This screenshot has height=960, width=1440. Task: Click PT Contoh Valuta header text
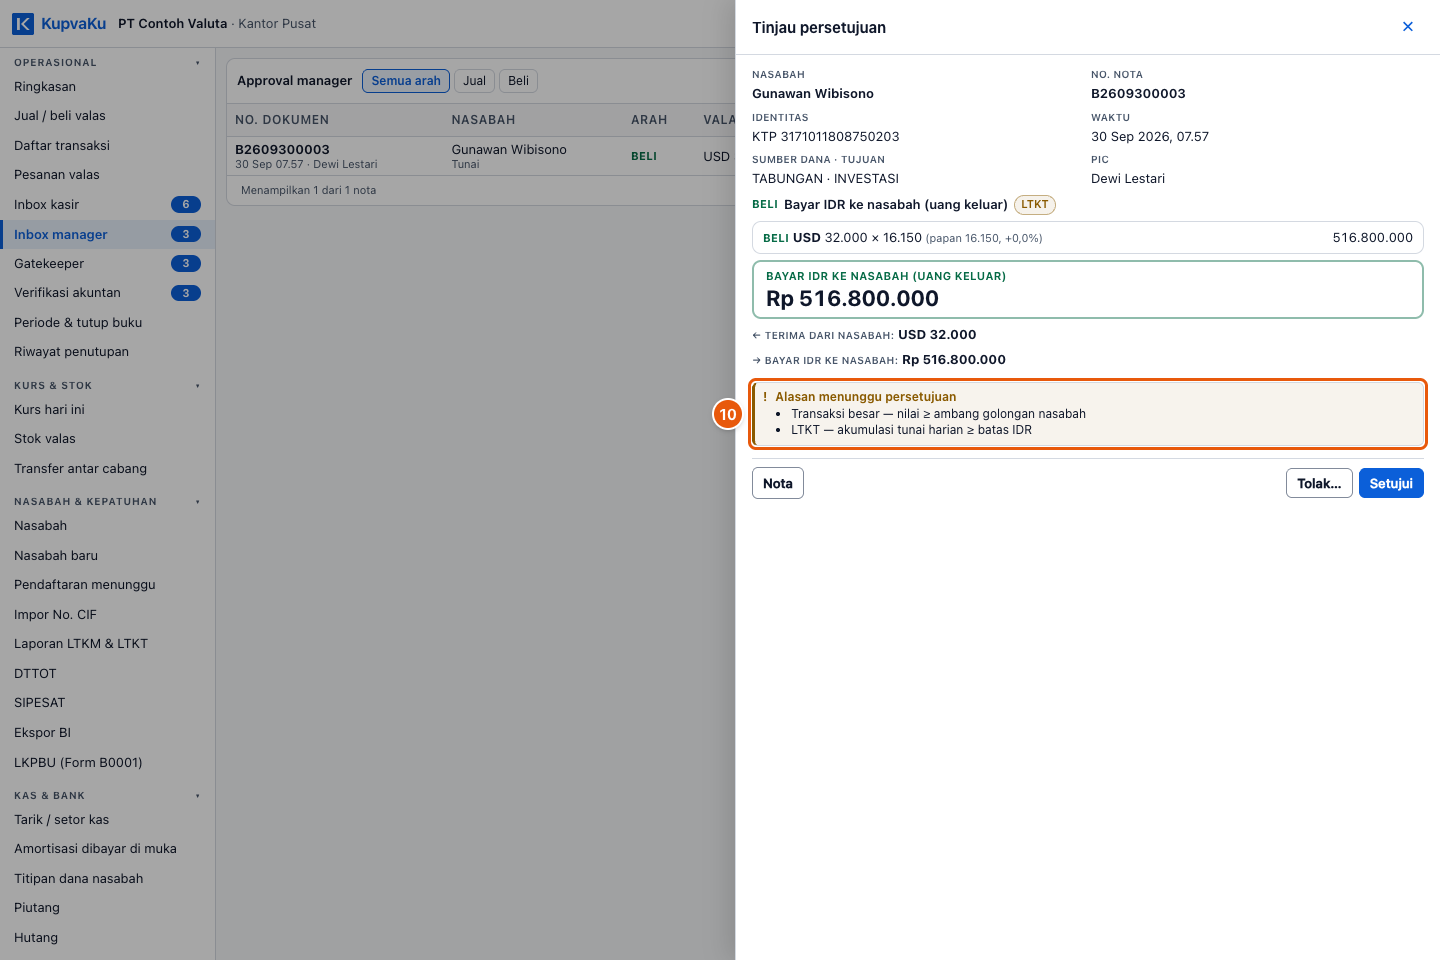point(173,24)
